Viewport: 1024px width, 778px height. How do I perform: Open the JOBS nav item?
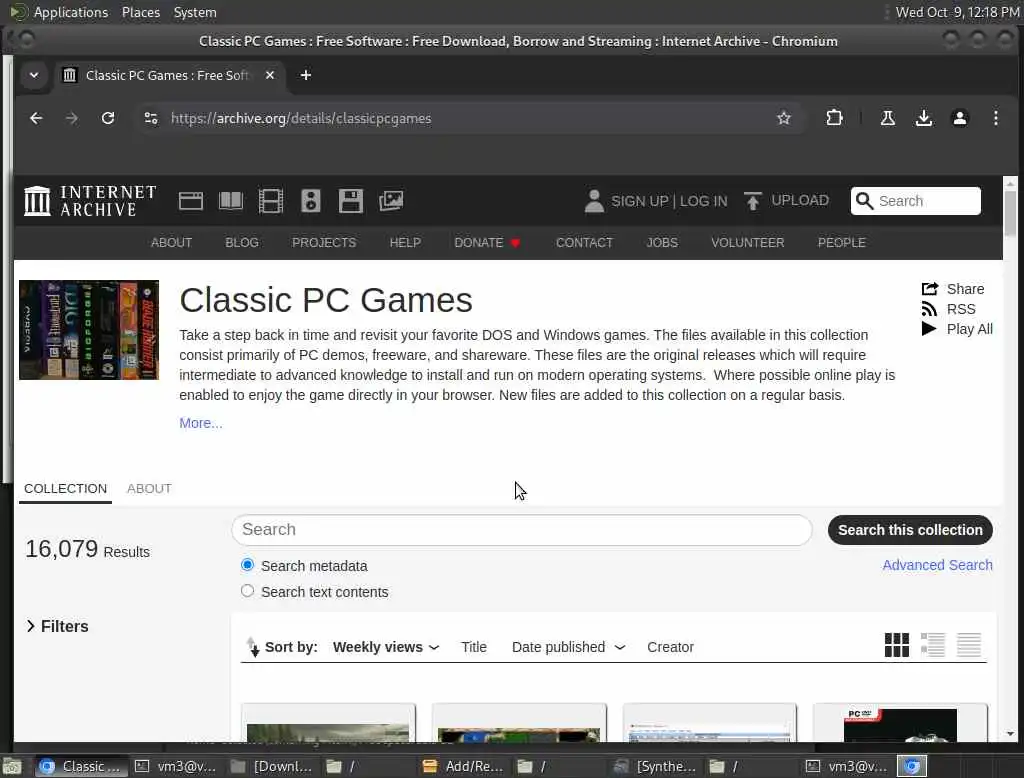[x=662, y=242]
